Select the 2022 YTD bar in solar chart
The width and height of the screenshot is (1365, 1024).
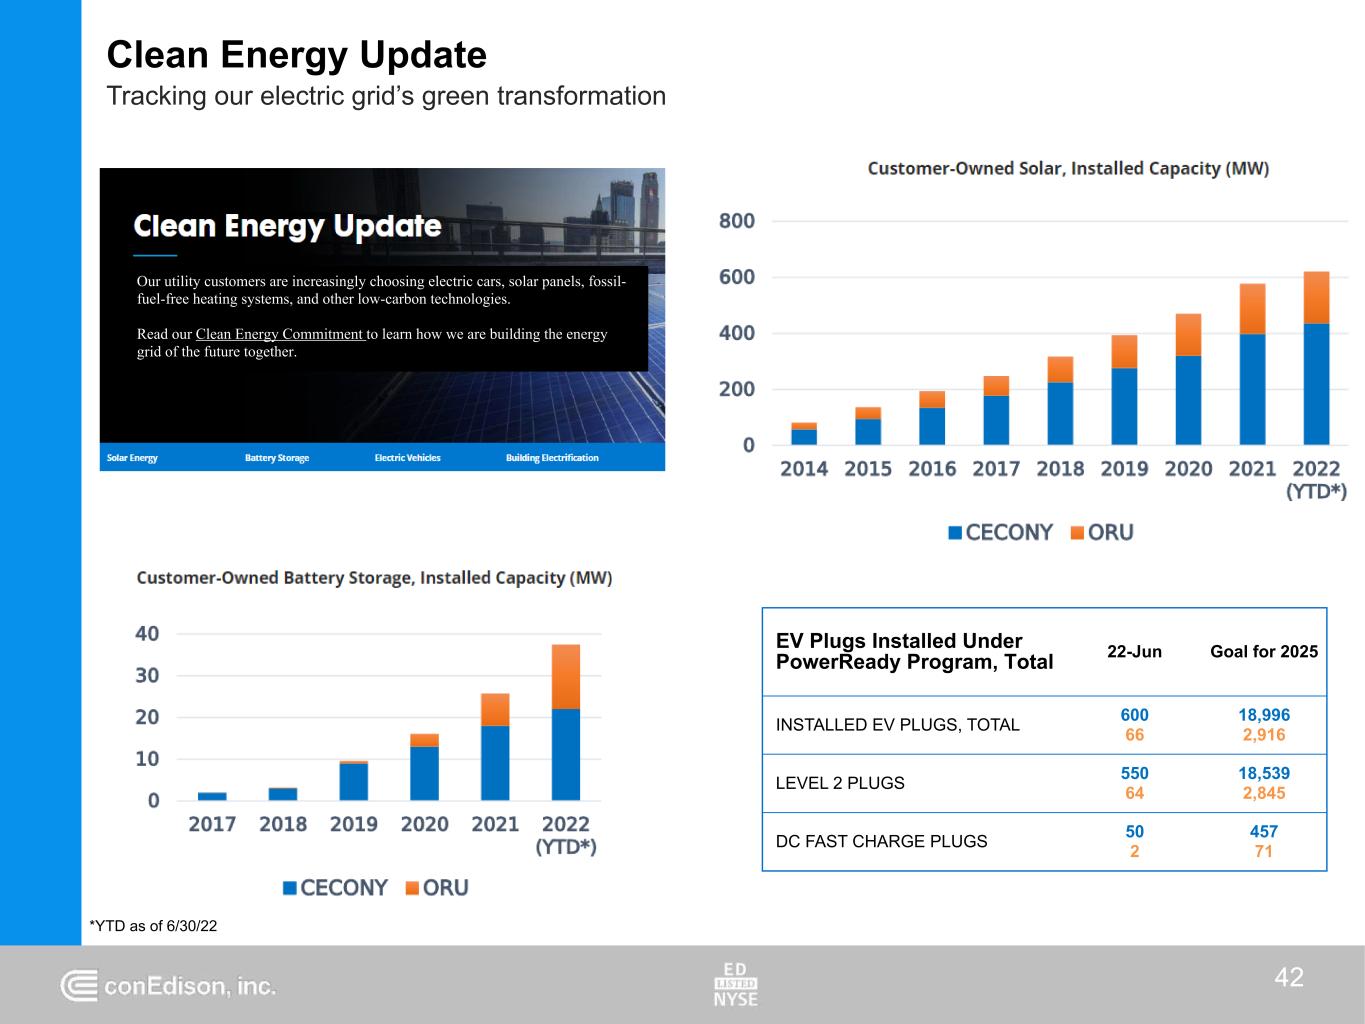(1316, 360)
